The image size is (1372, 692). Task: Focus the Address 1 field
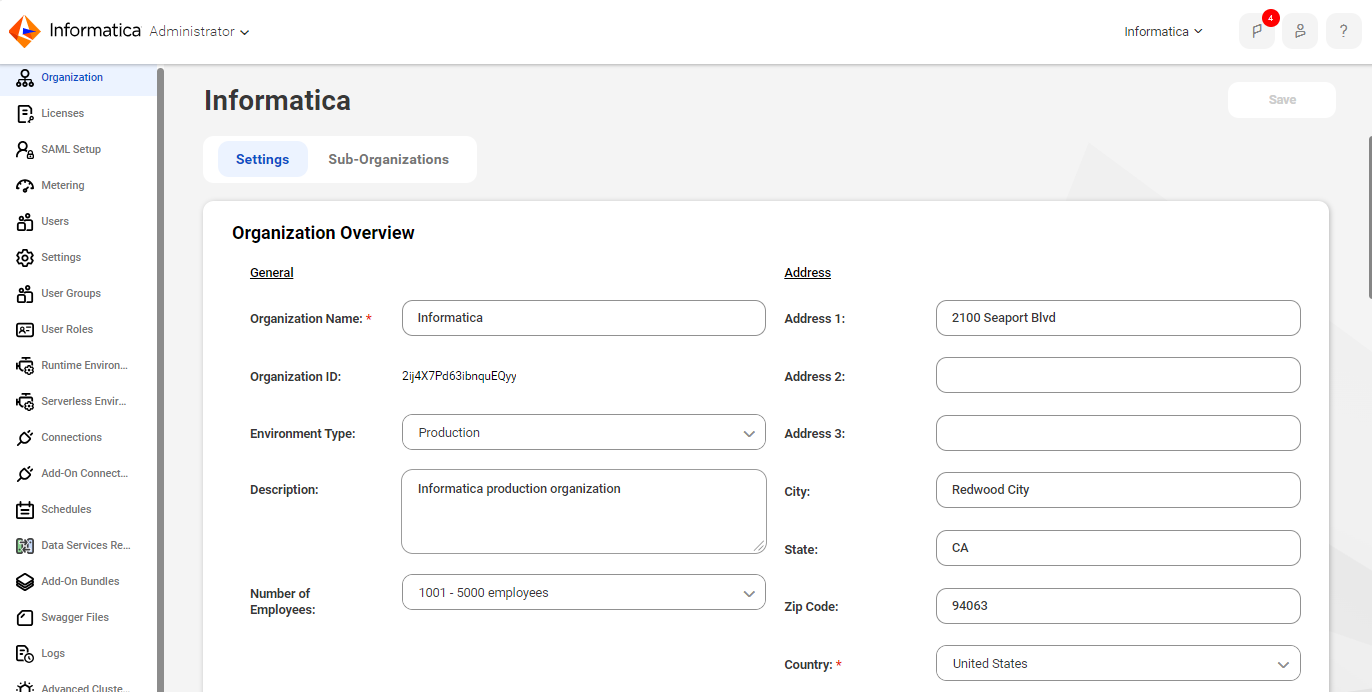click(x=1118, y=318)
